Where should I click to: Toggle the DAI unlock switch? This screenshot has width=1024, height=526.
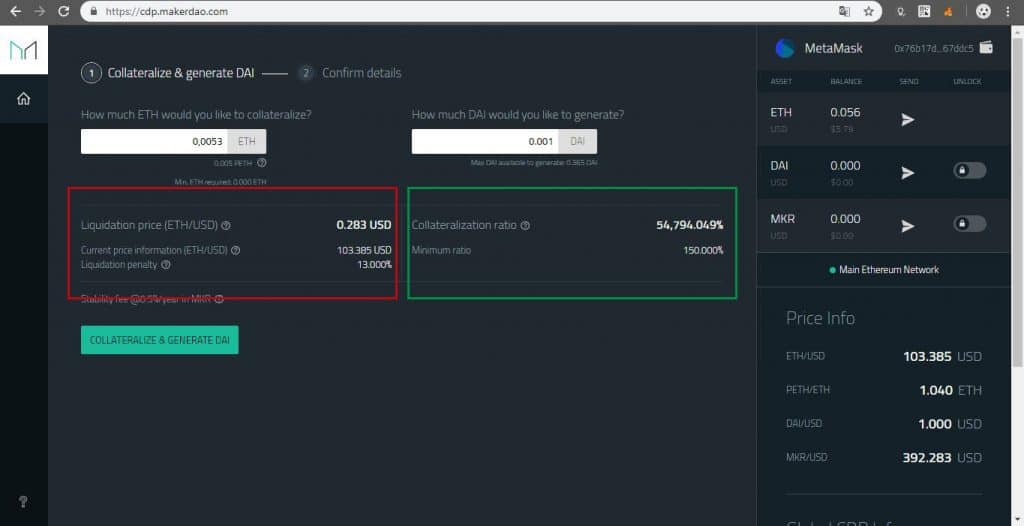click(969, 171)
